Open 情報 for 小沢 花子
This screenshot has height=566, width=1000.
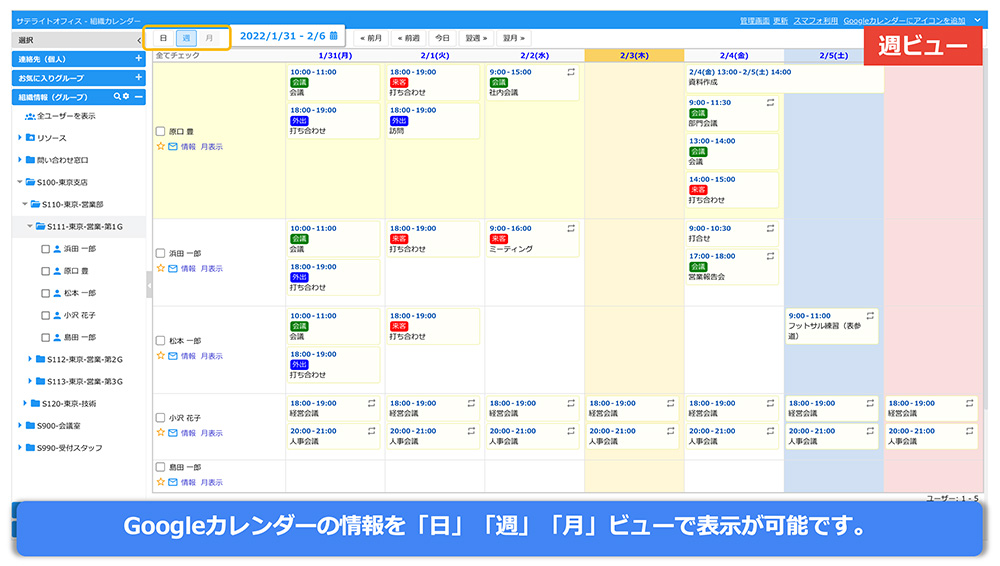(188, 433)
